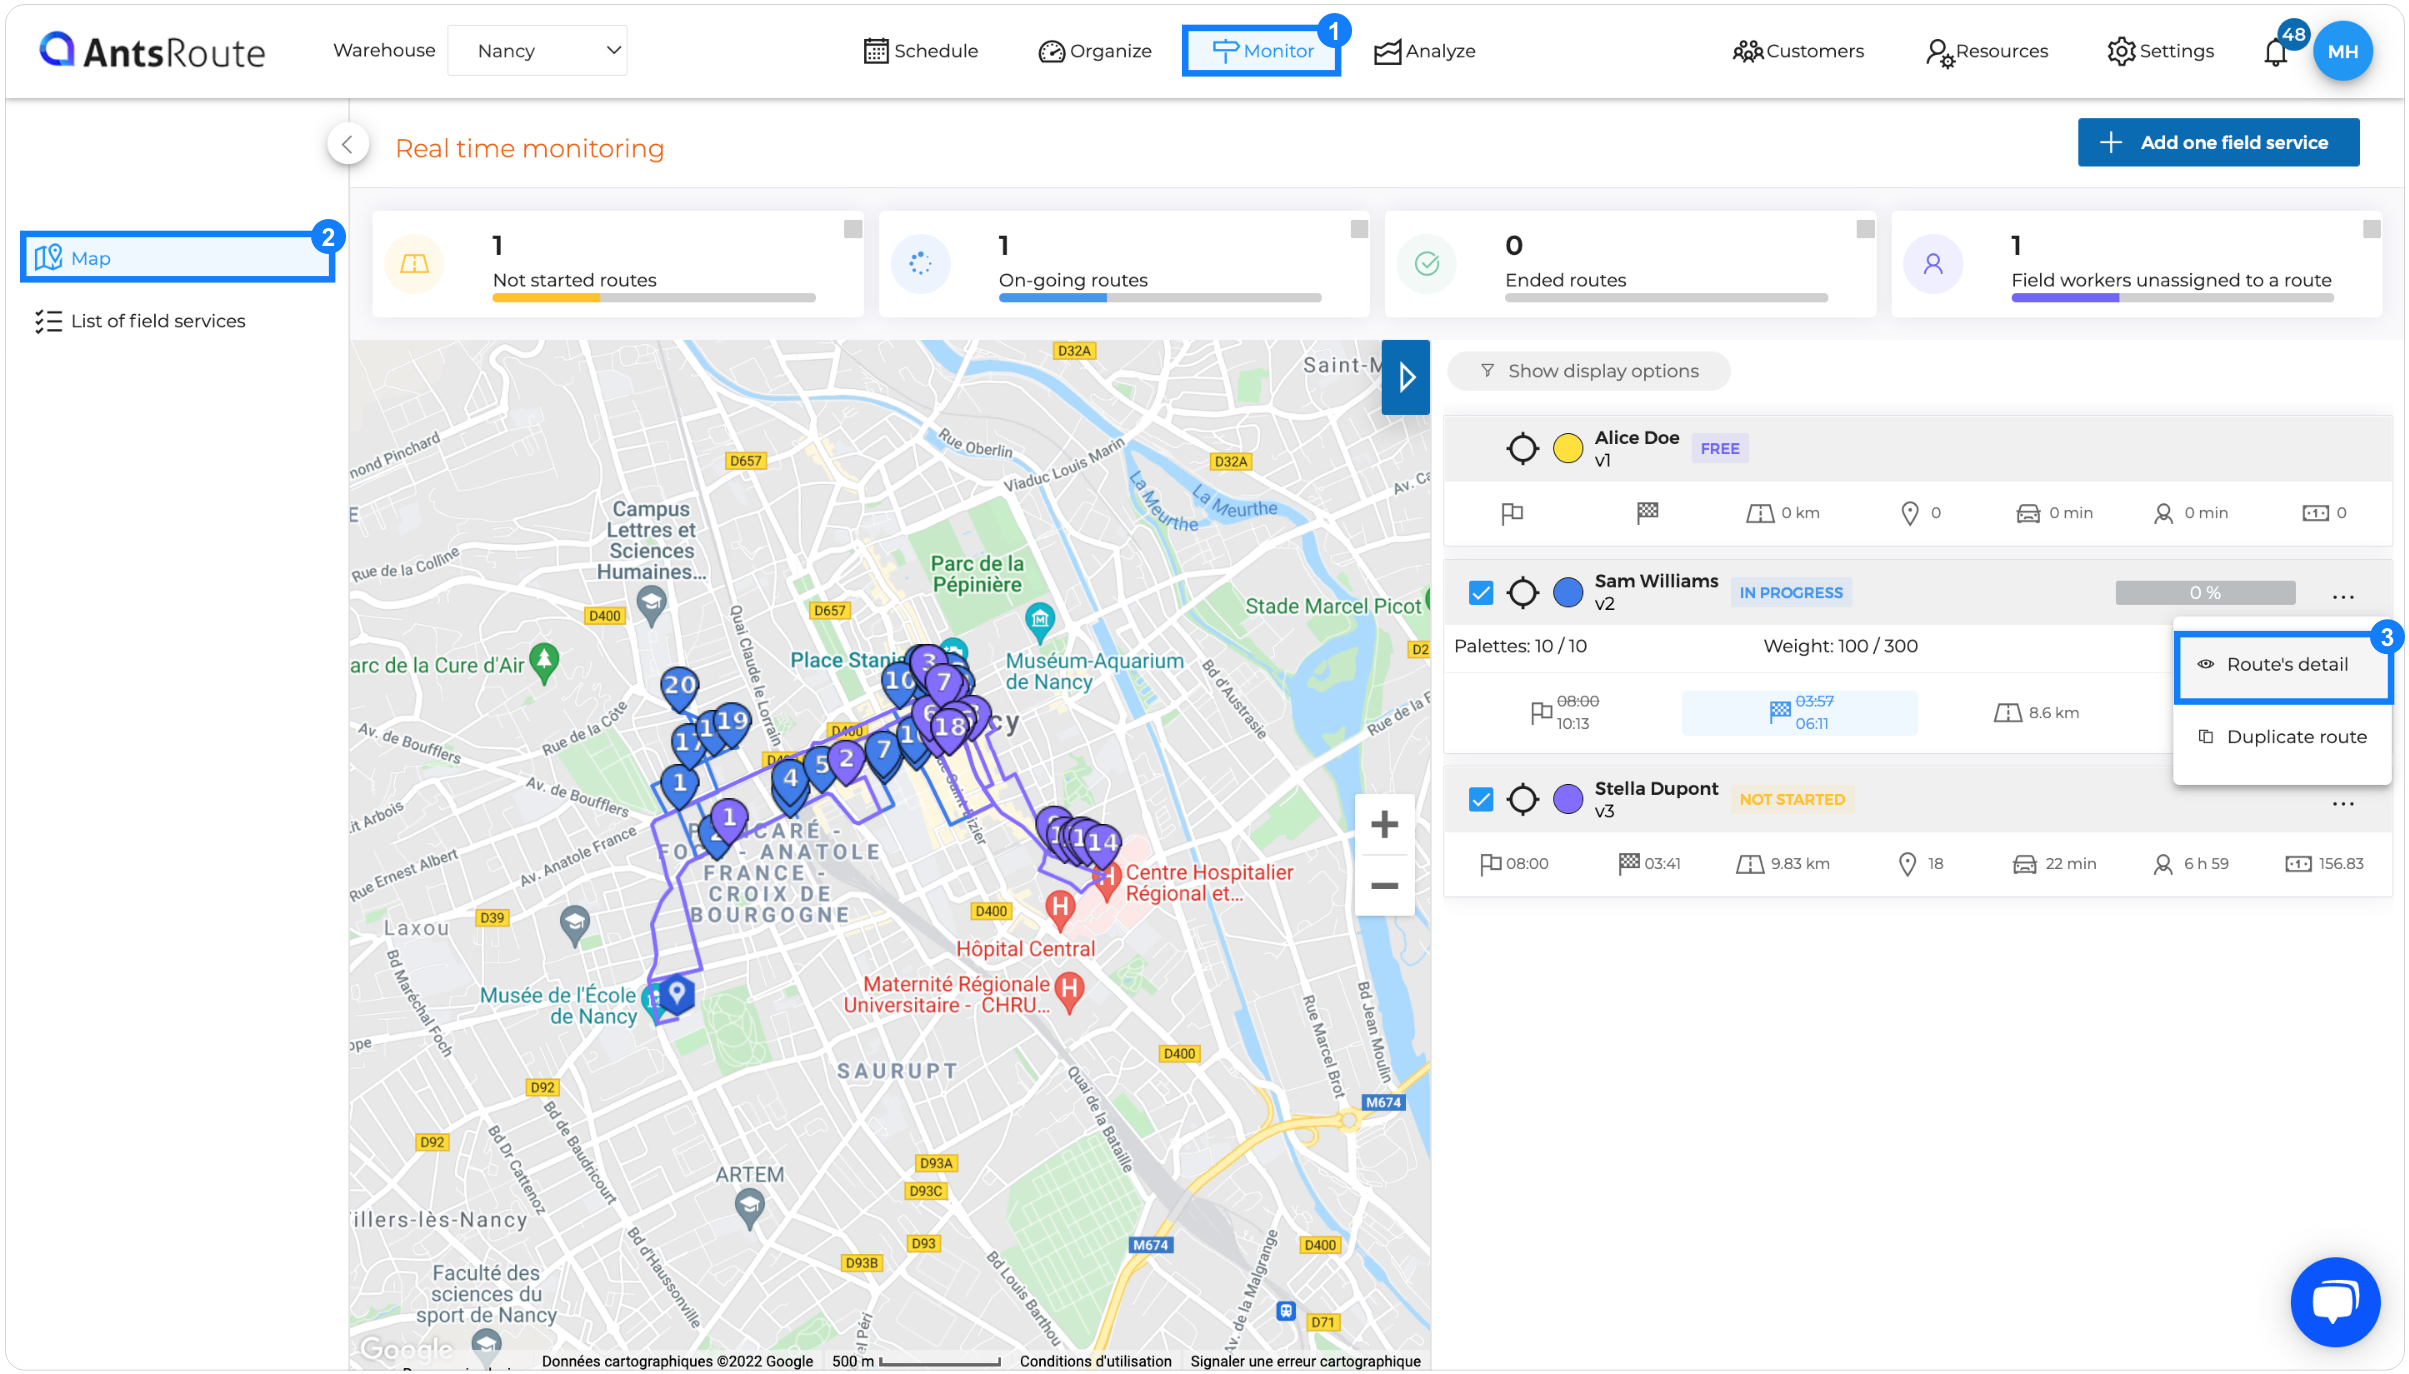Viewport: 2409px width, 1374px height.
Task: Click the depot marker near Musée de l'École
Action: point(677,995)
